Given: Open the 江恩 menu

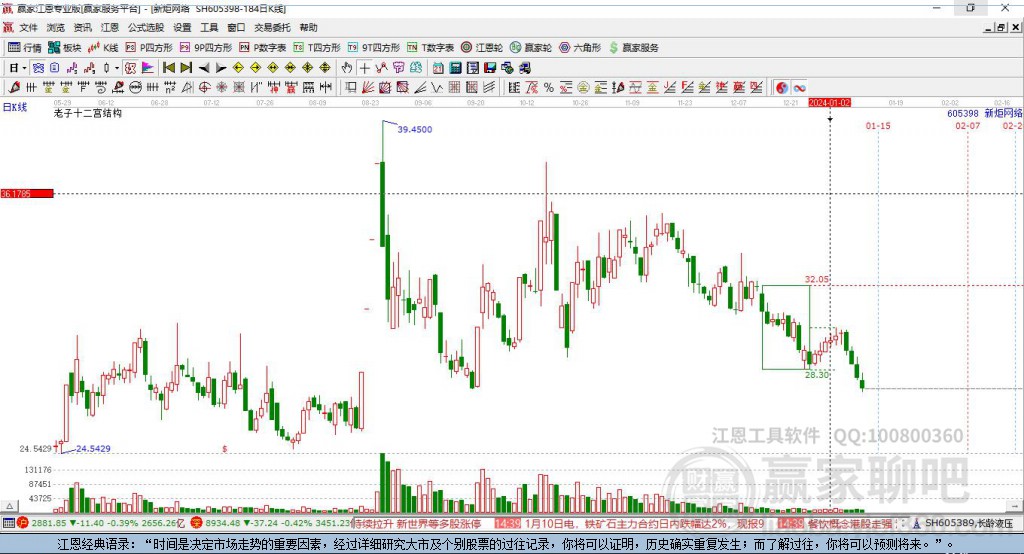Looking at the screenshot, I should click(x=110, y=27).
